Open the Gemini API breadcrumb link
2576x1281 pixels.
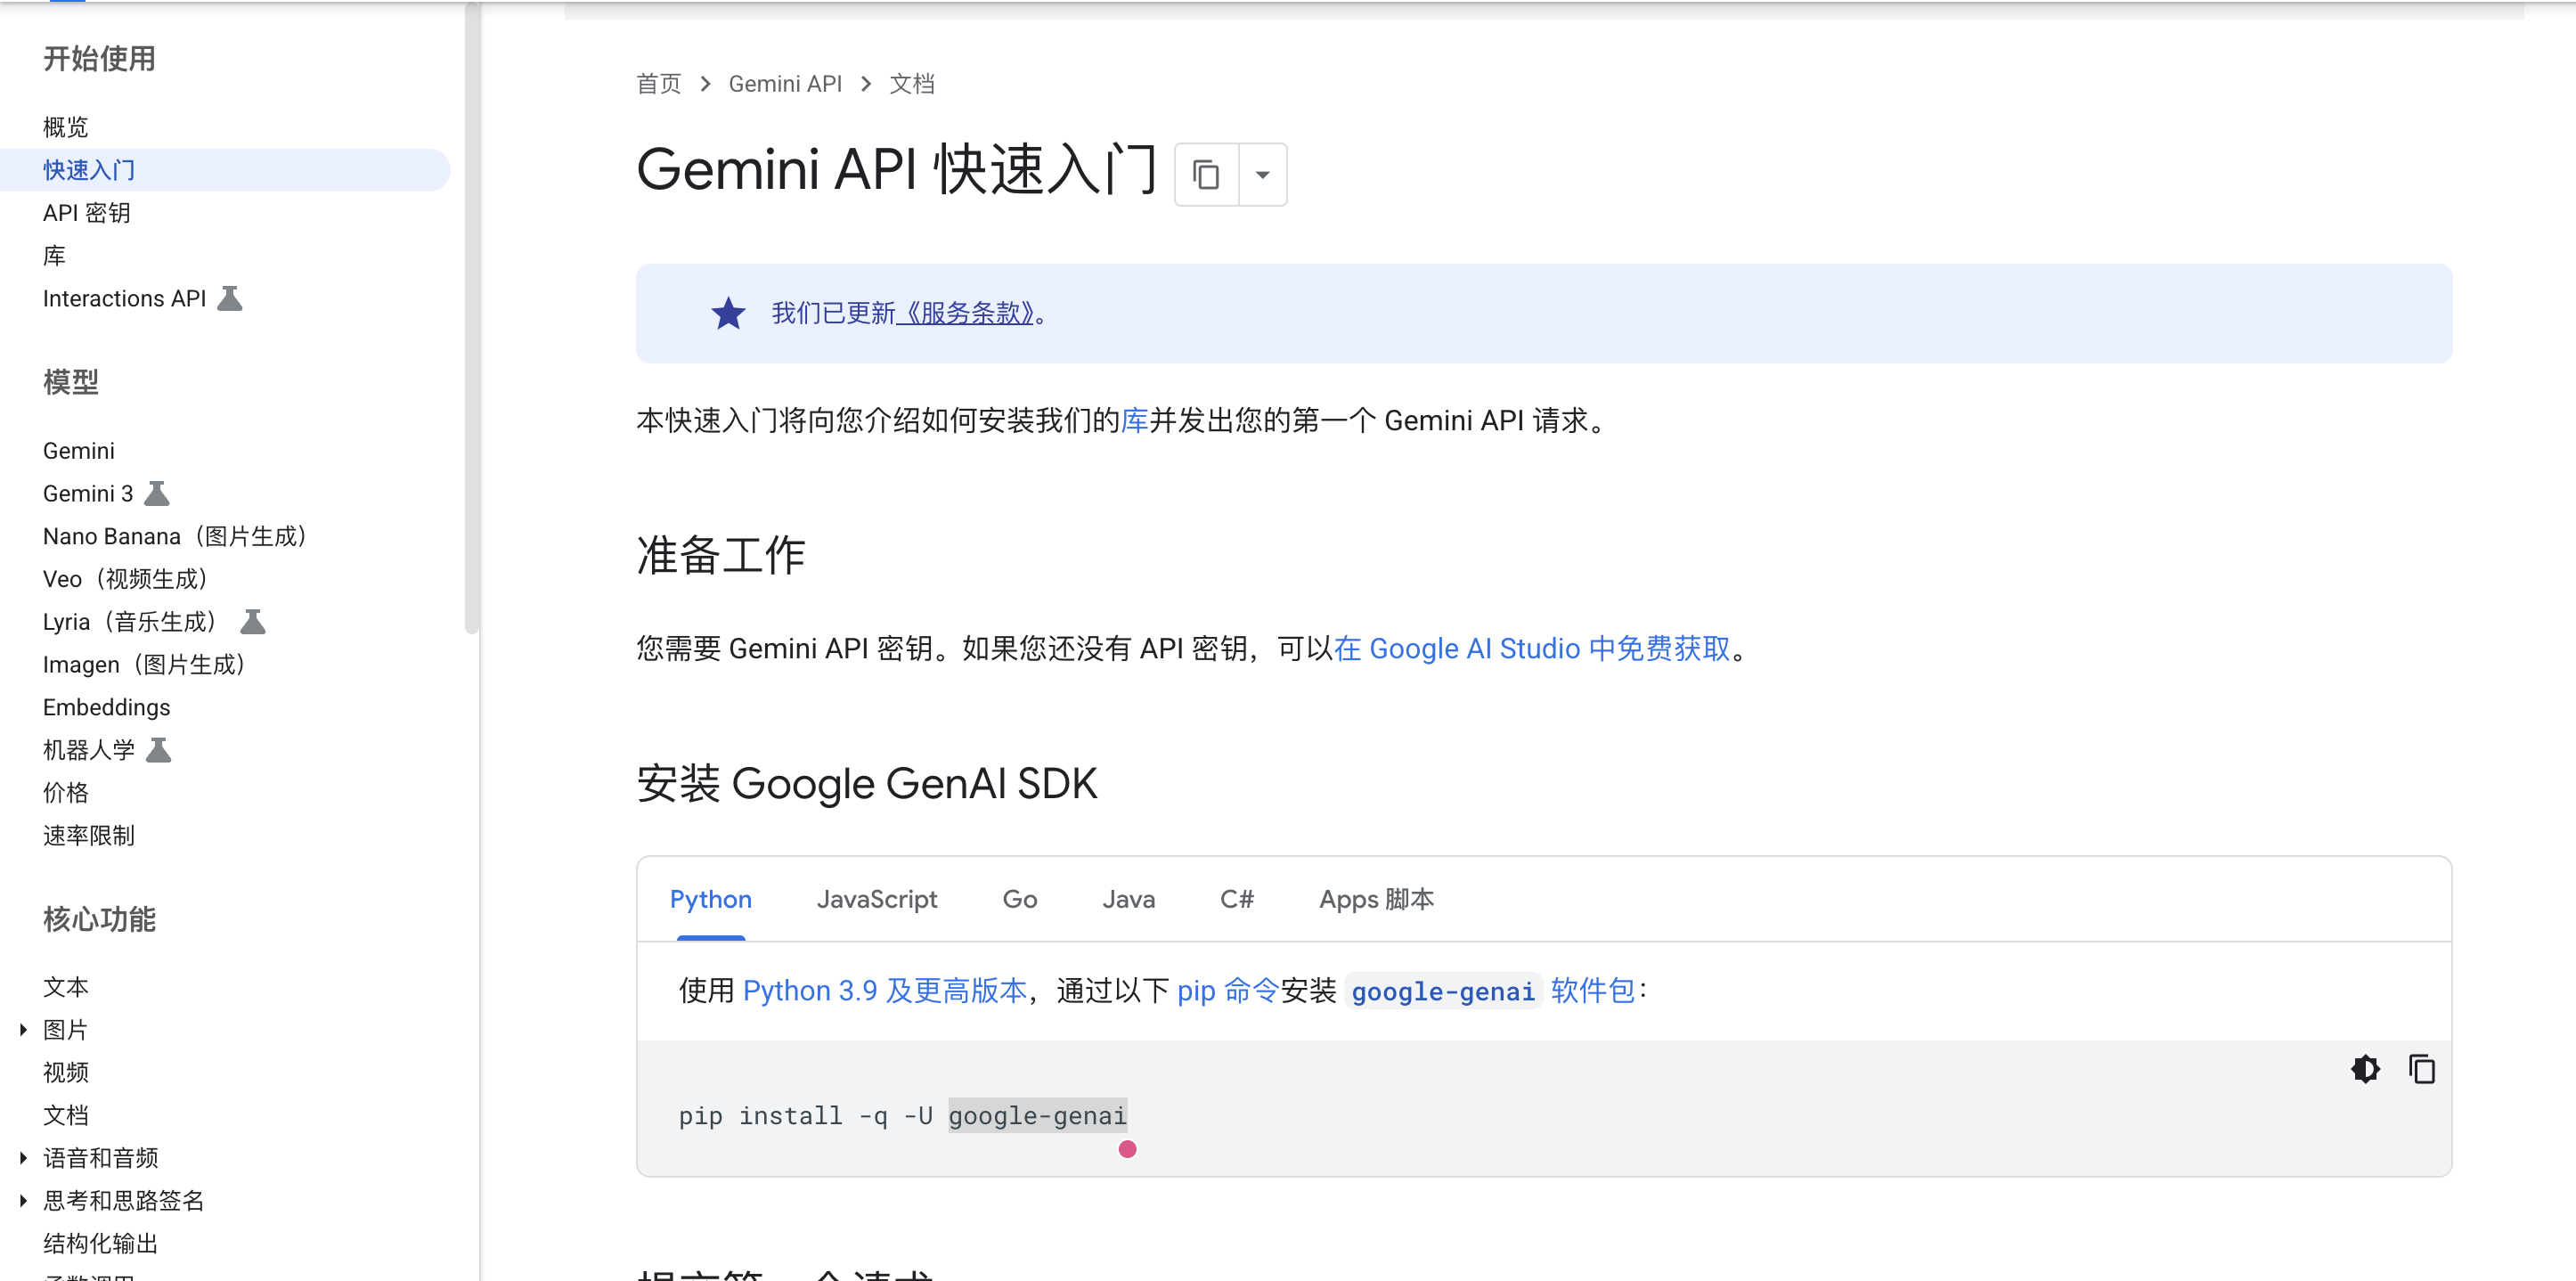pos(785,84)
